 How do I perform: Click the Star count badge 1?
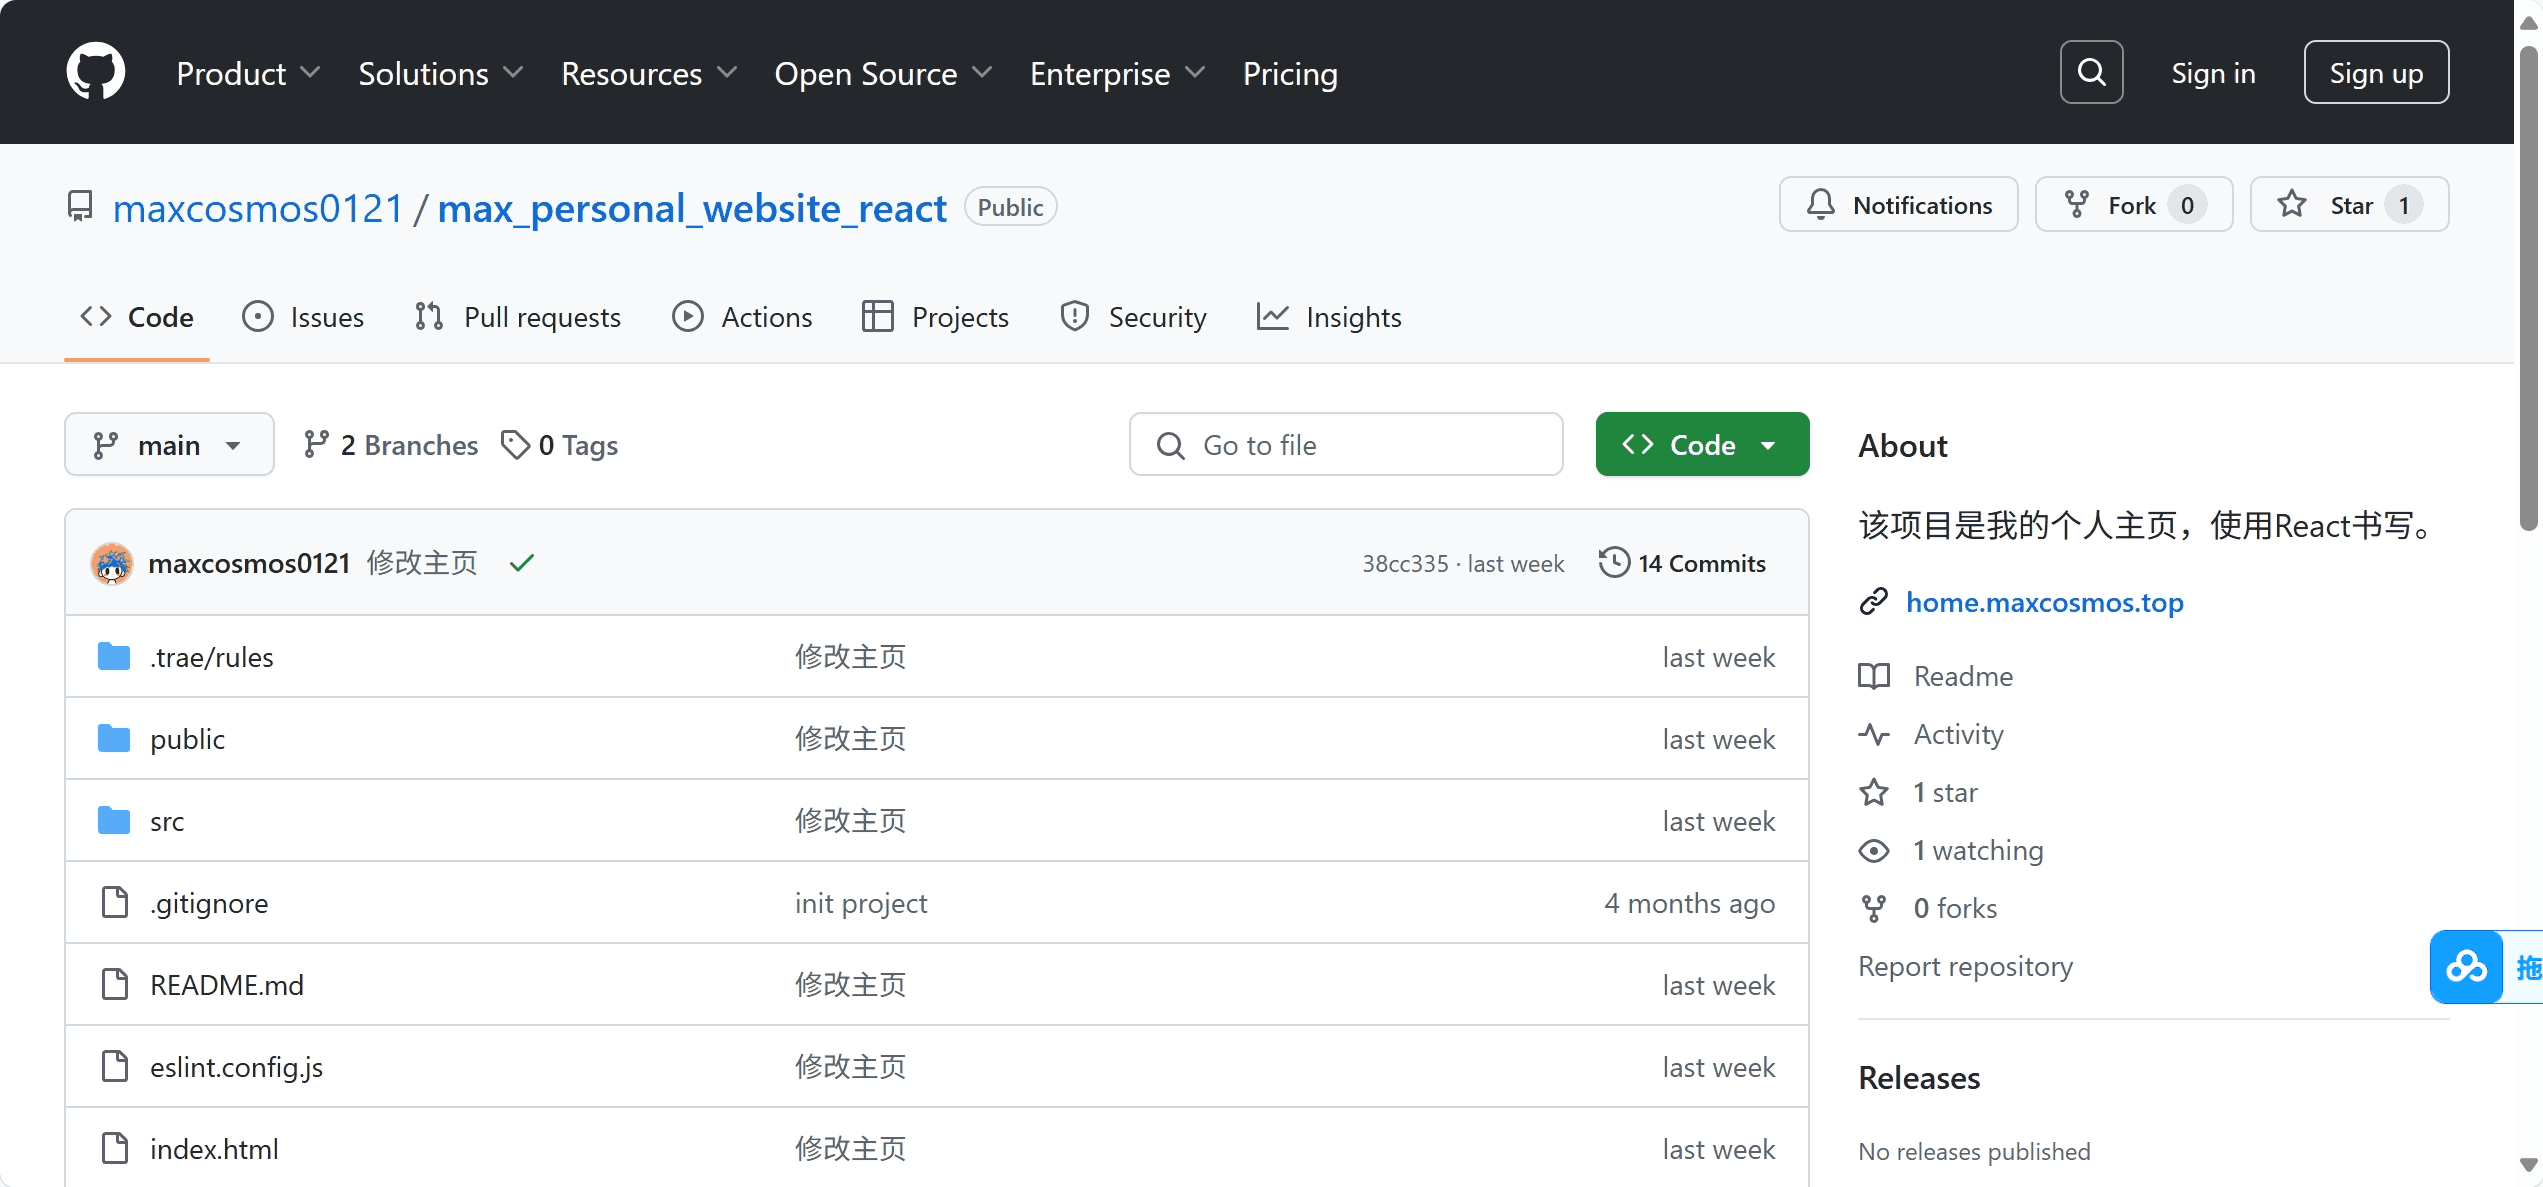pyautogui.click(x=2403, y=205)
